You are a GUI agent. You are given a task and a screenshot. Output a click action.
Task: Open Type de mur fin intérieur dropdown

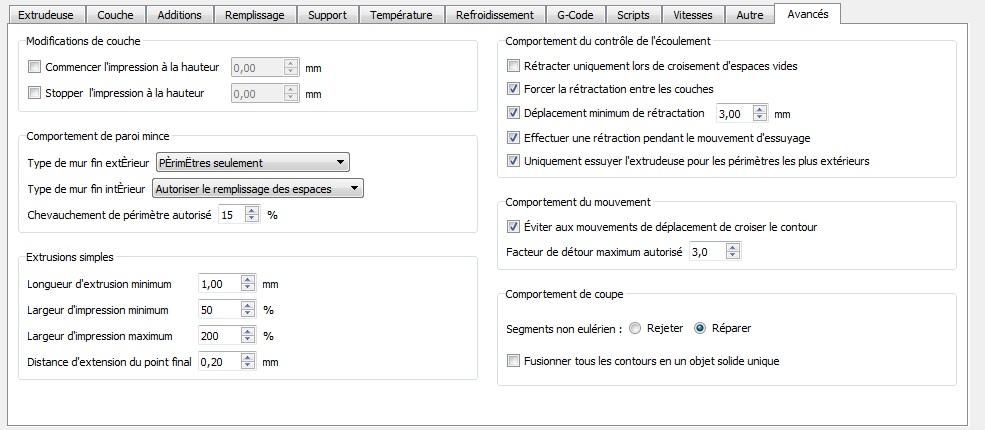tap(257, 188)
